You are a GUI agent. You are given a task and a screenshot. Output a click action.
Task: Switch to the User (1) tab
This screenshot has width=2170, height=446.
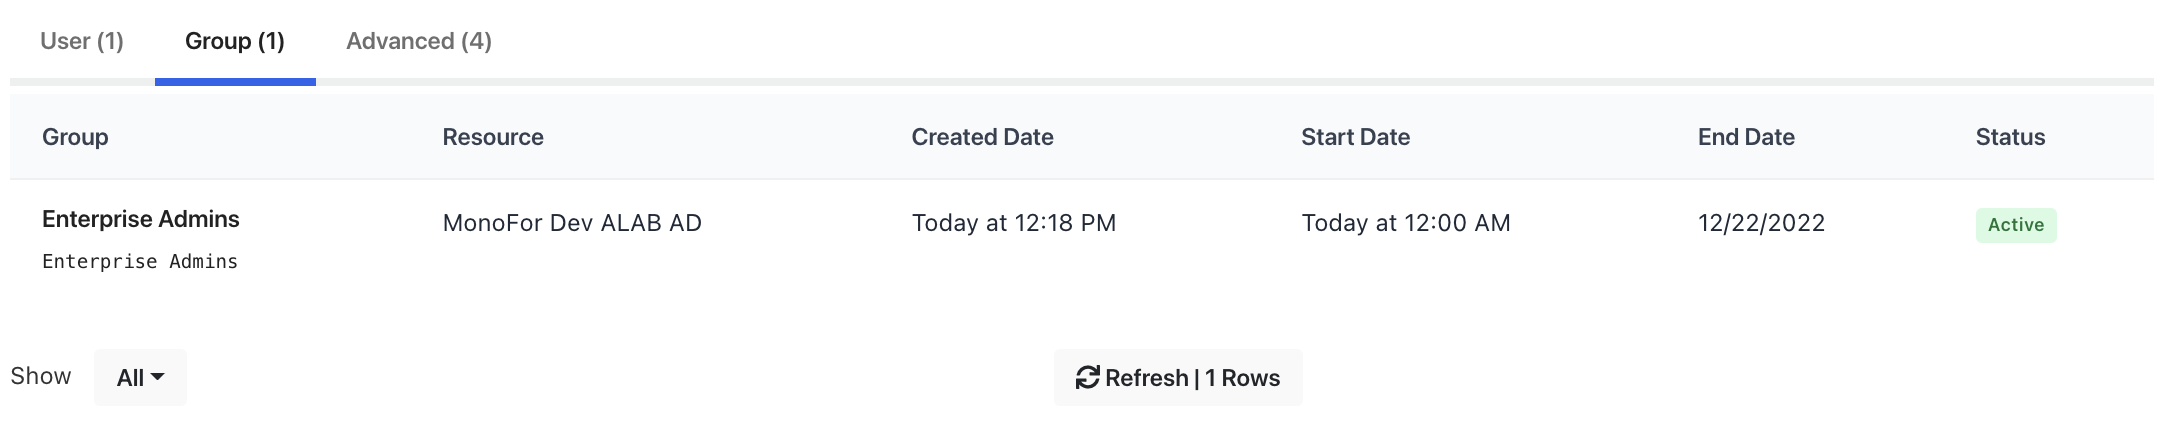[x=82, y=41]
